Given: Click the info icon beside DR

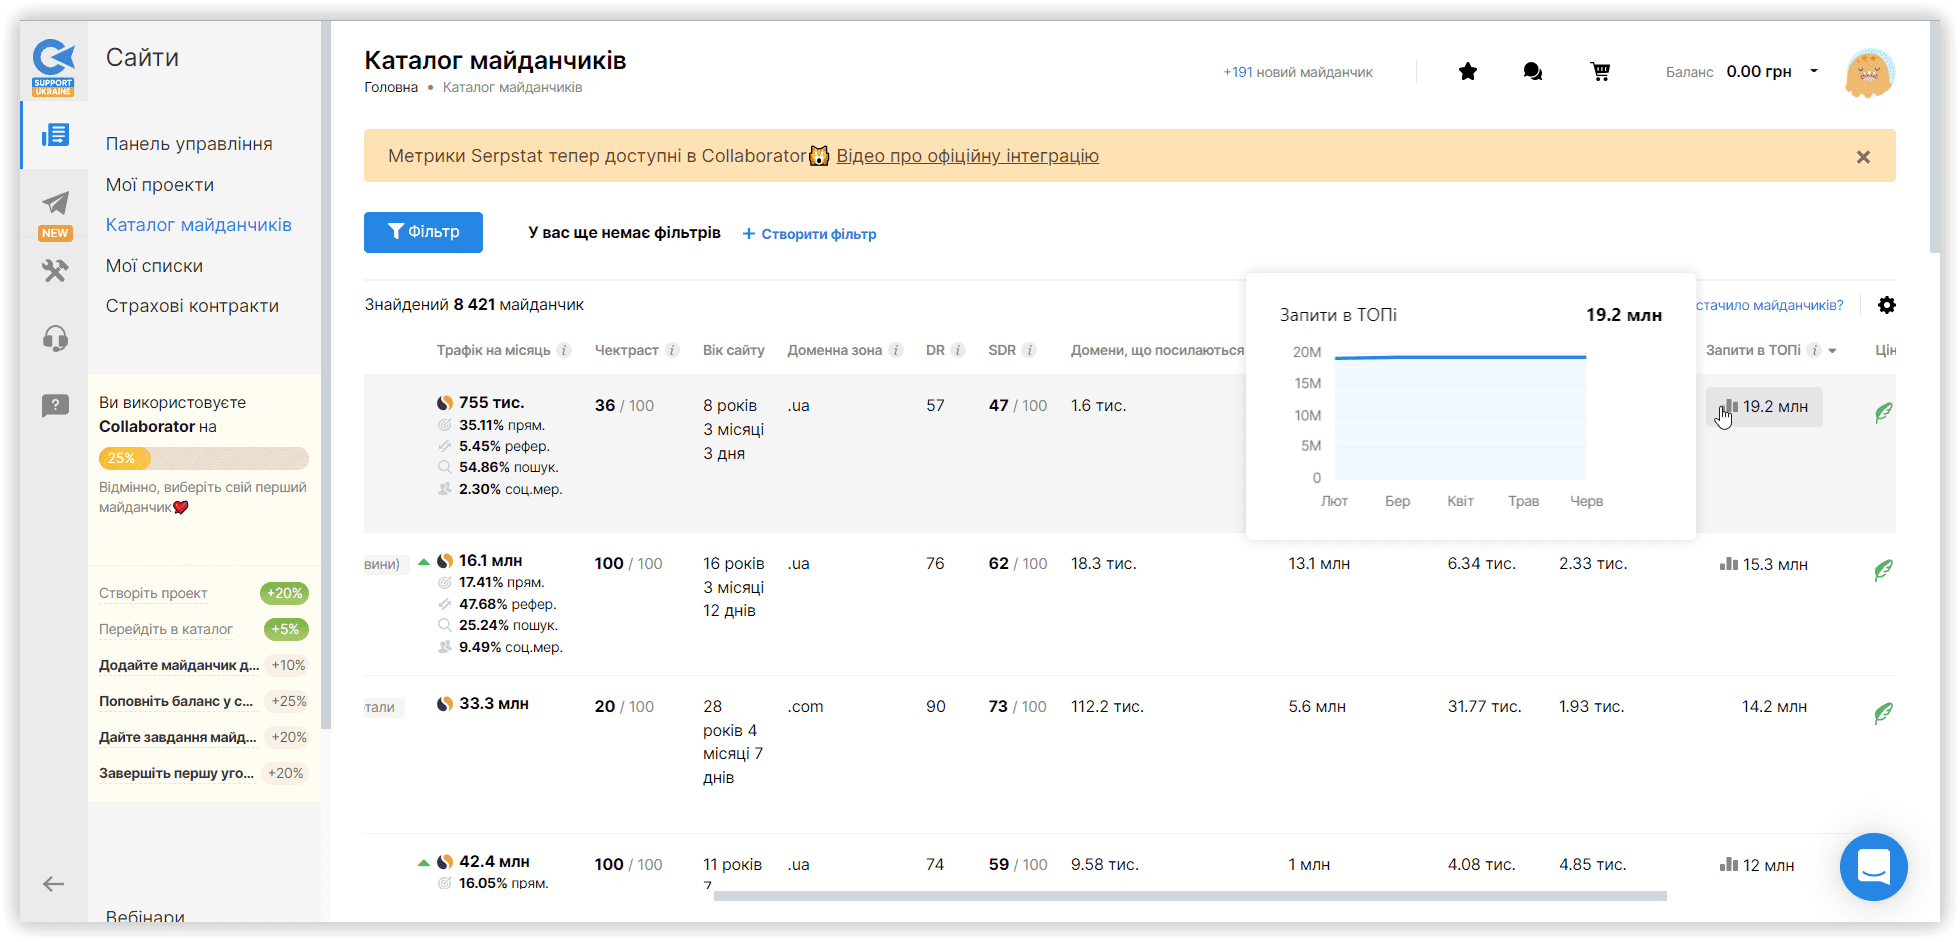Looking at the screenshot, I should point(958,350).
